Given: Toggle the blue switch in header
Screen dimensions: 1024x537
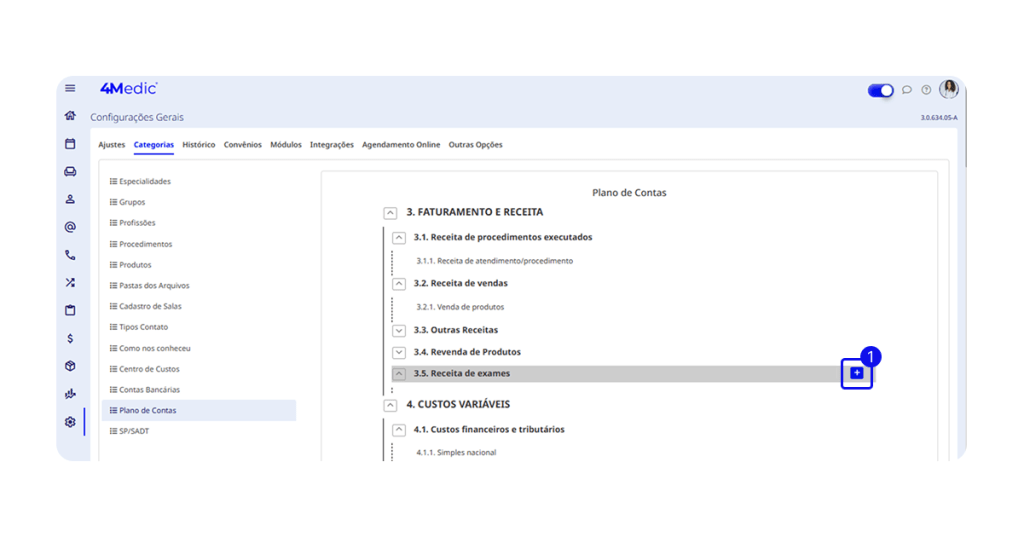Looking at the screenshot, I should 880,90.
